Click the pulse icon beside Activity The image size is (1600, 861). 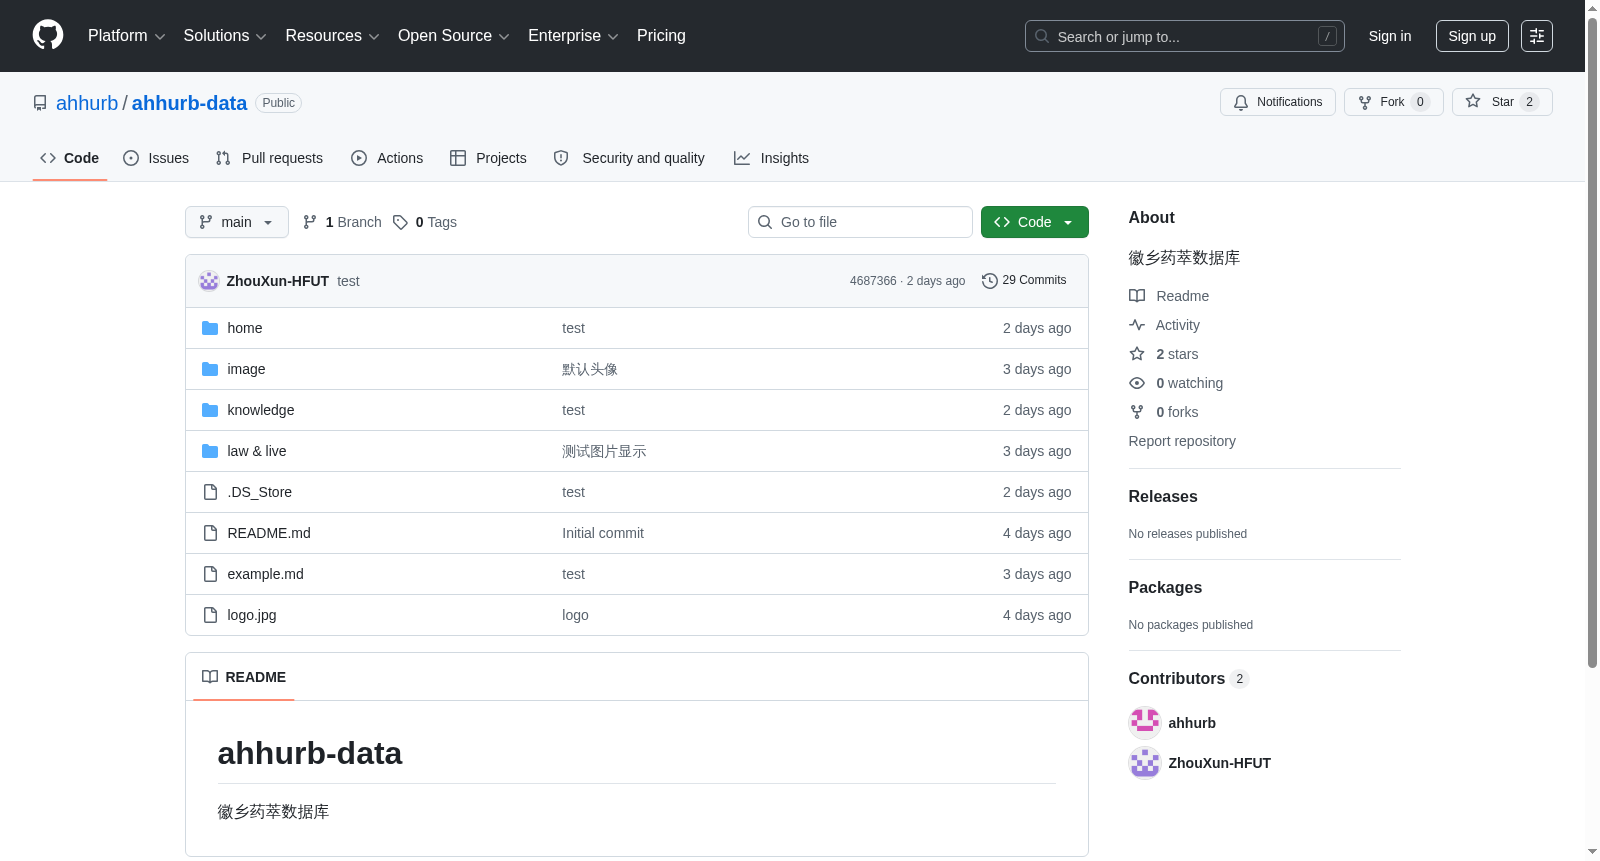[1137, 325]
